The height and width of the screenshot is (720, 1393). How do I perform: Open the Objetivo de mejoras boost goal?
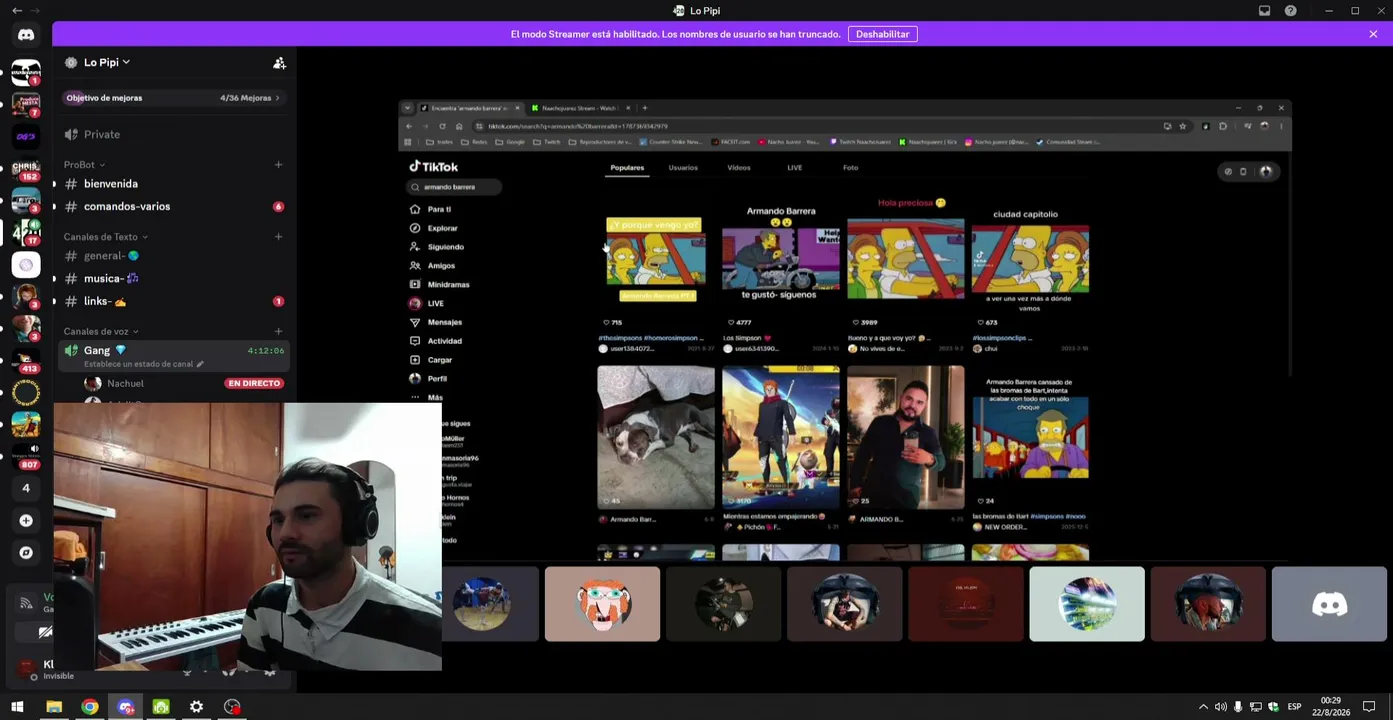click(x=173, y=98)
